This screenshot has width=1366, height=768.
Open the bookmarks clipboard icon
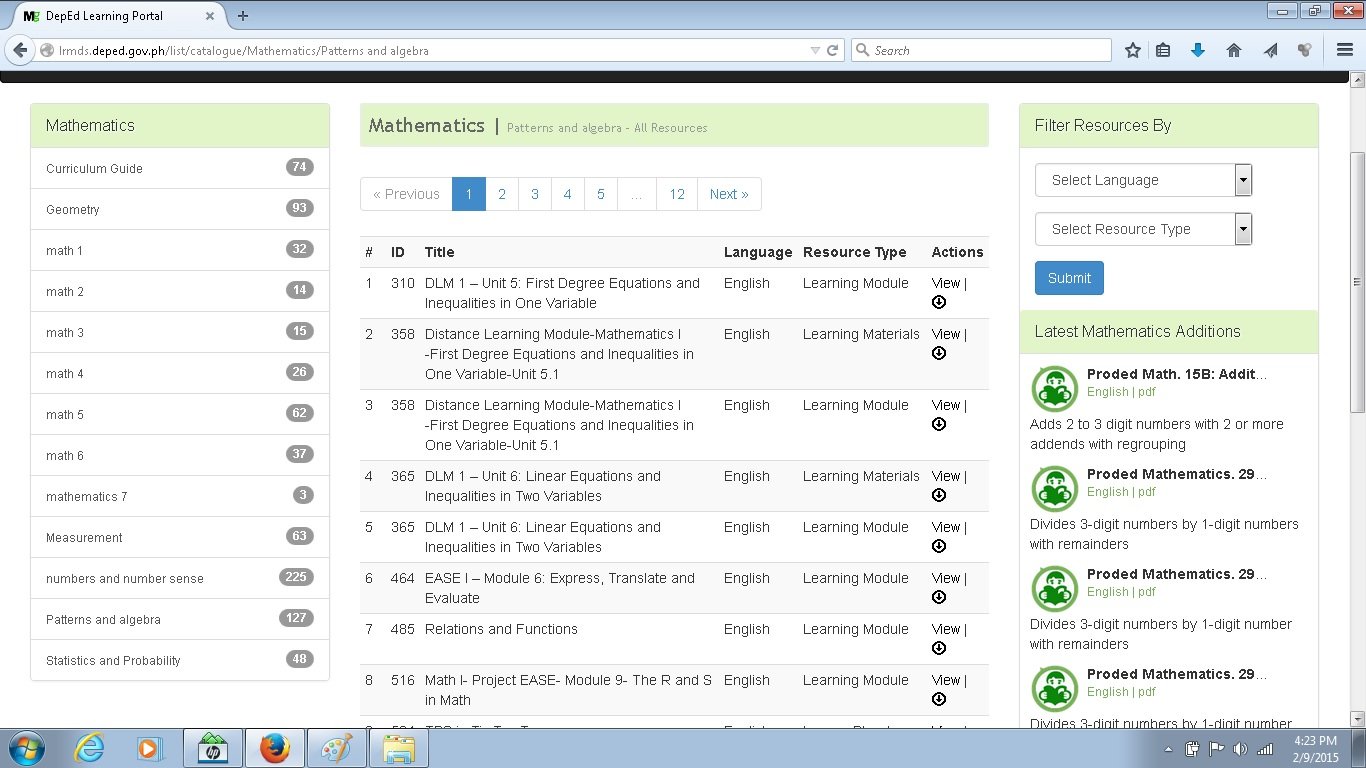[1163, 49]
